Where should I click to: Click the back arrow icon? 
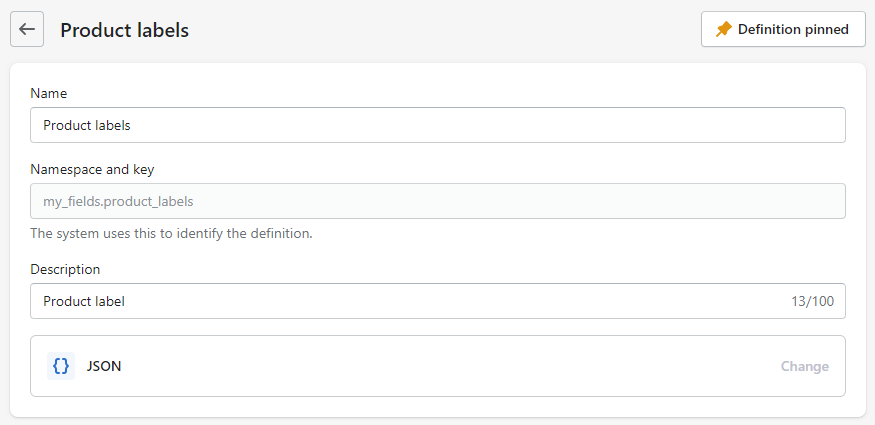point(27,30)
